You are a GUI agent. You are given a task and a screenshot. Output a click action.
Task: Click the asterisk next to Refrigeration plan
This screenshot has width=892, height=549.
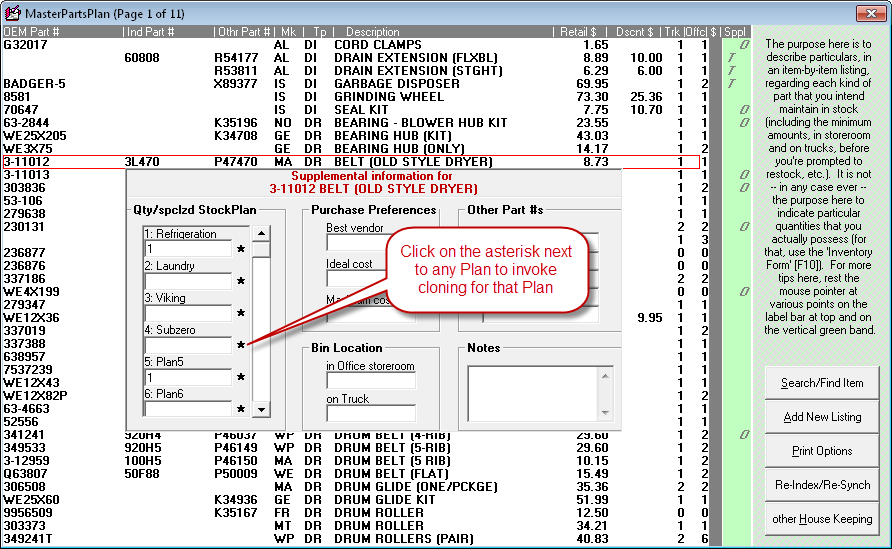[x=240, y=250]
